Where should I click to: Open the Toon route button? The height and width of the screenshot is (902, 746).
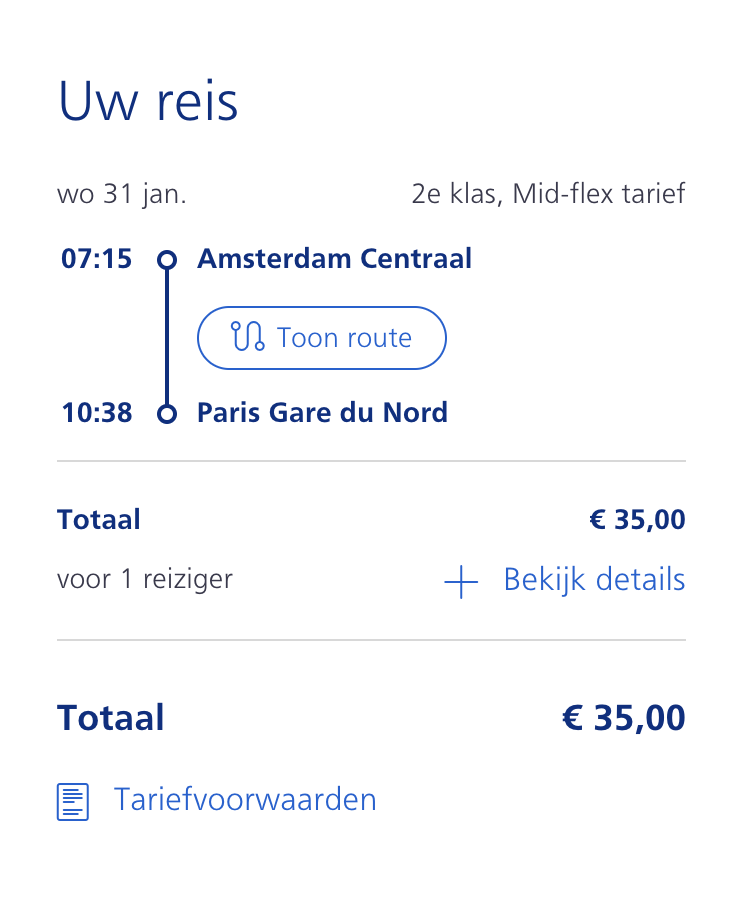coord(322,338)
